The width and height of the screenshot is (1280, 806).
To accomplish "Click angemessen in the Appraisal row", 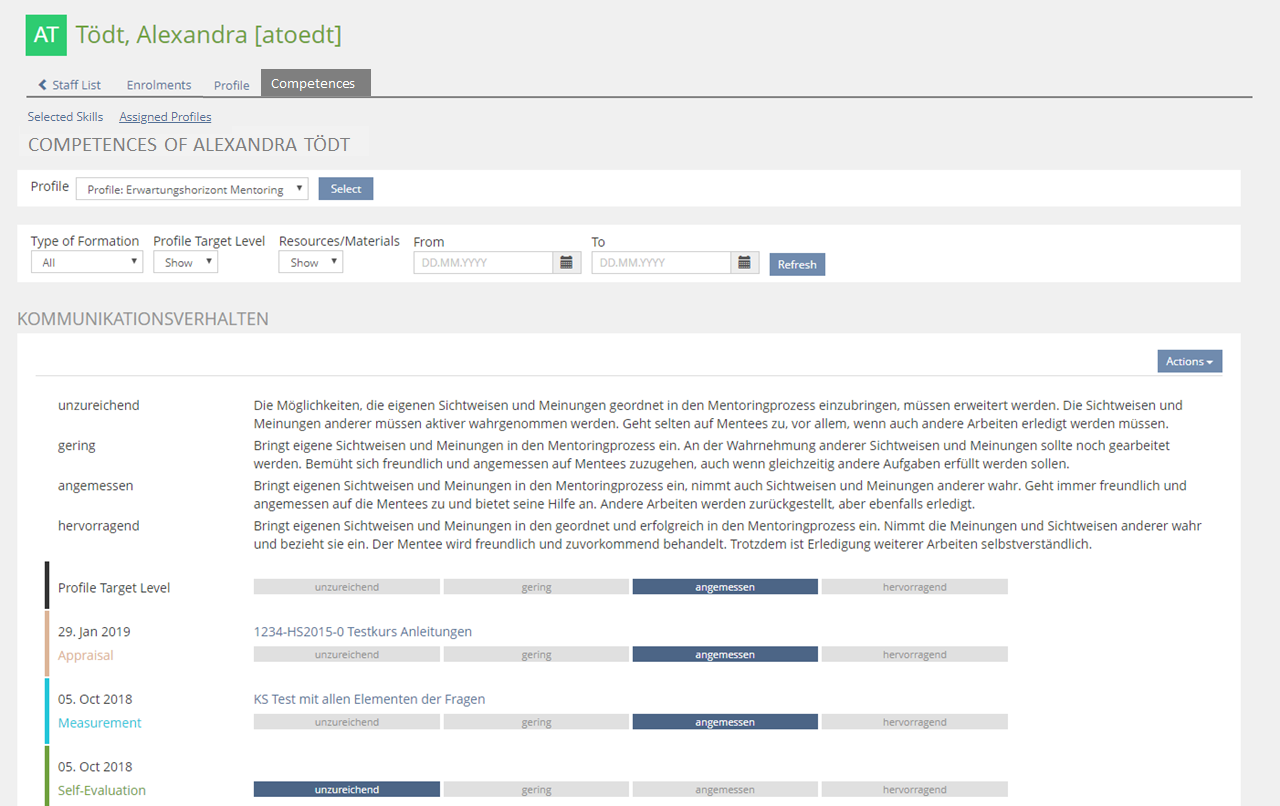I will [x=725, y=655].
